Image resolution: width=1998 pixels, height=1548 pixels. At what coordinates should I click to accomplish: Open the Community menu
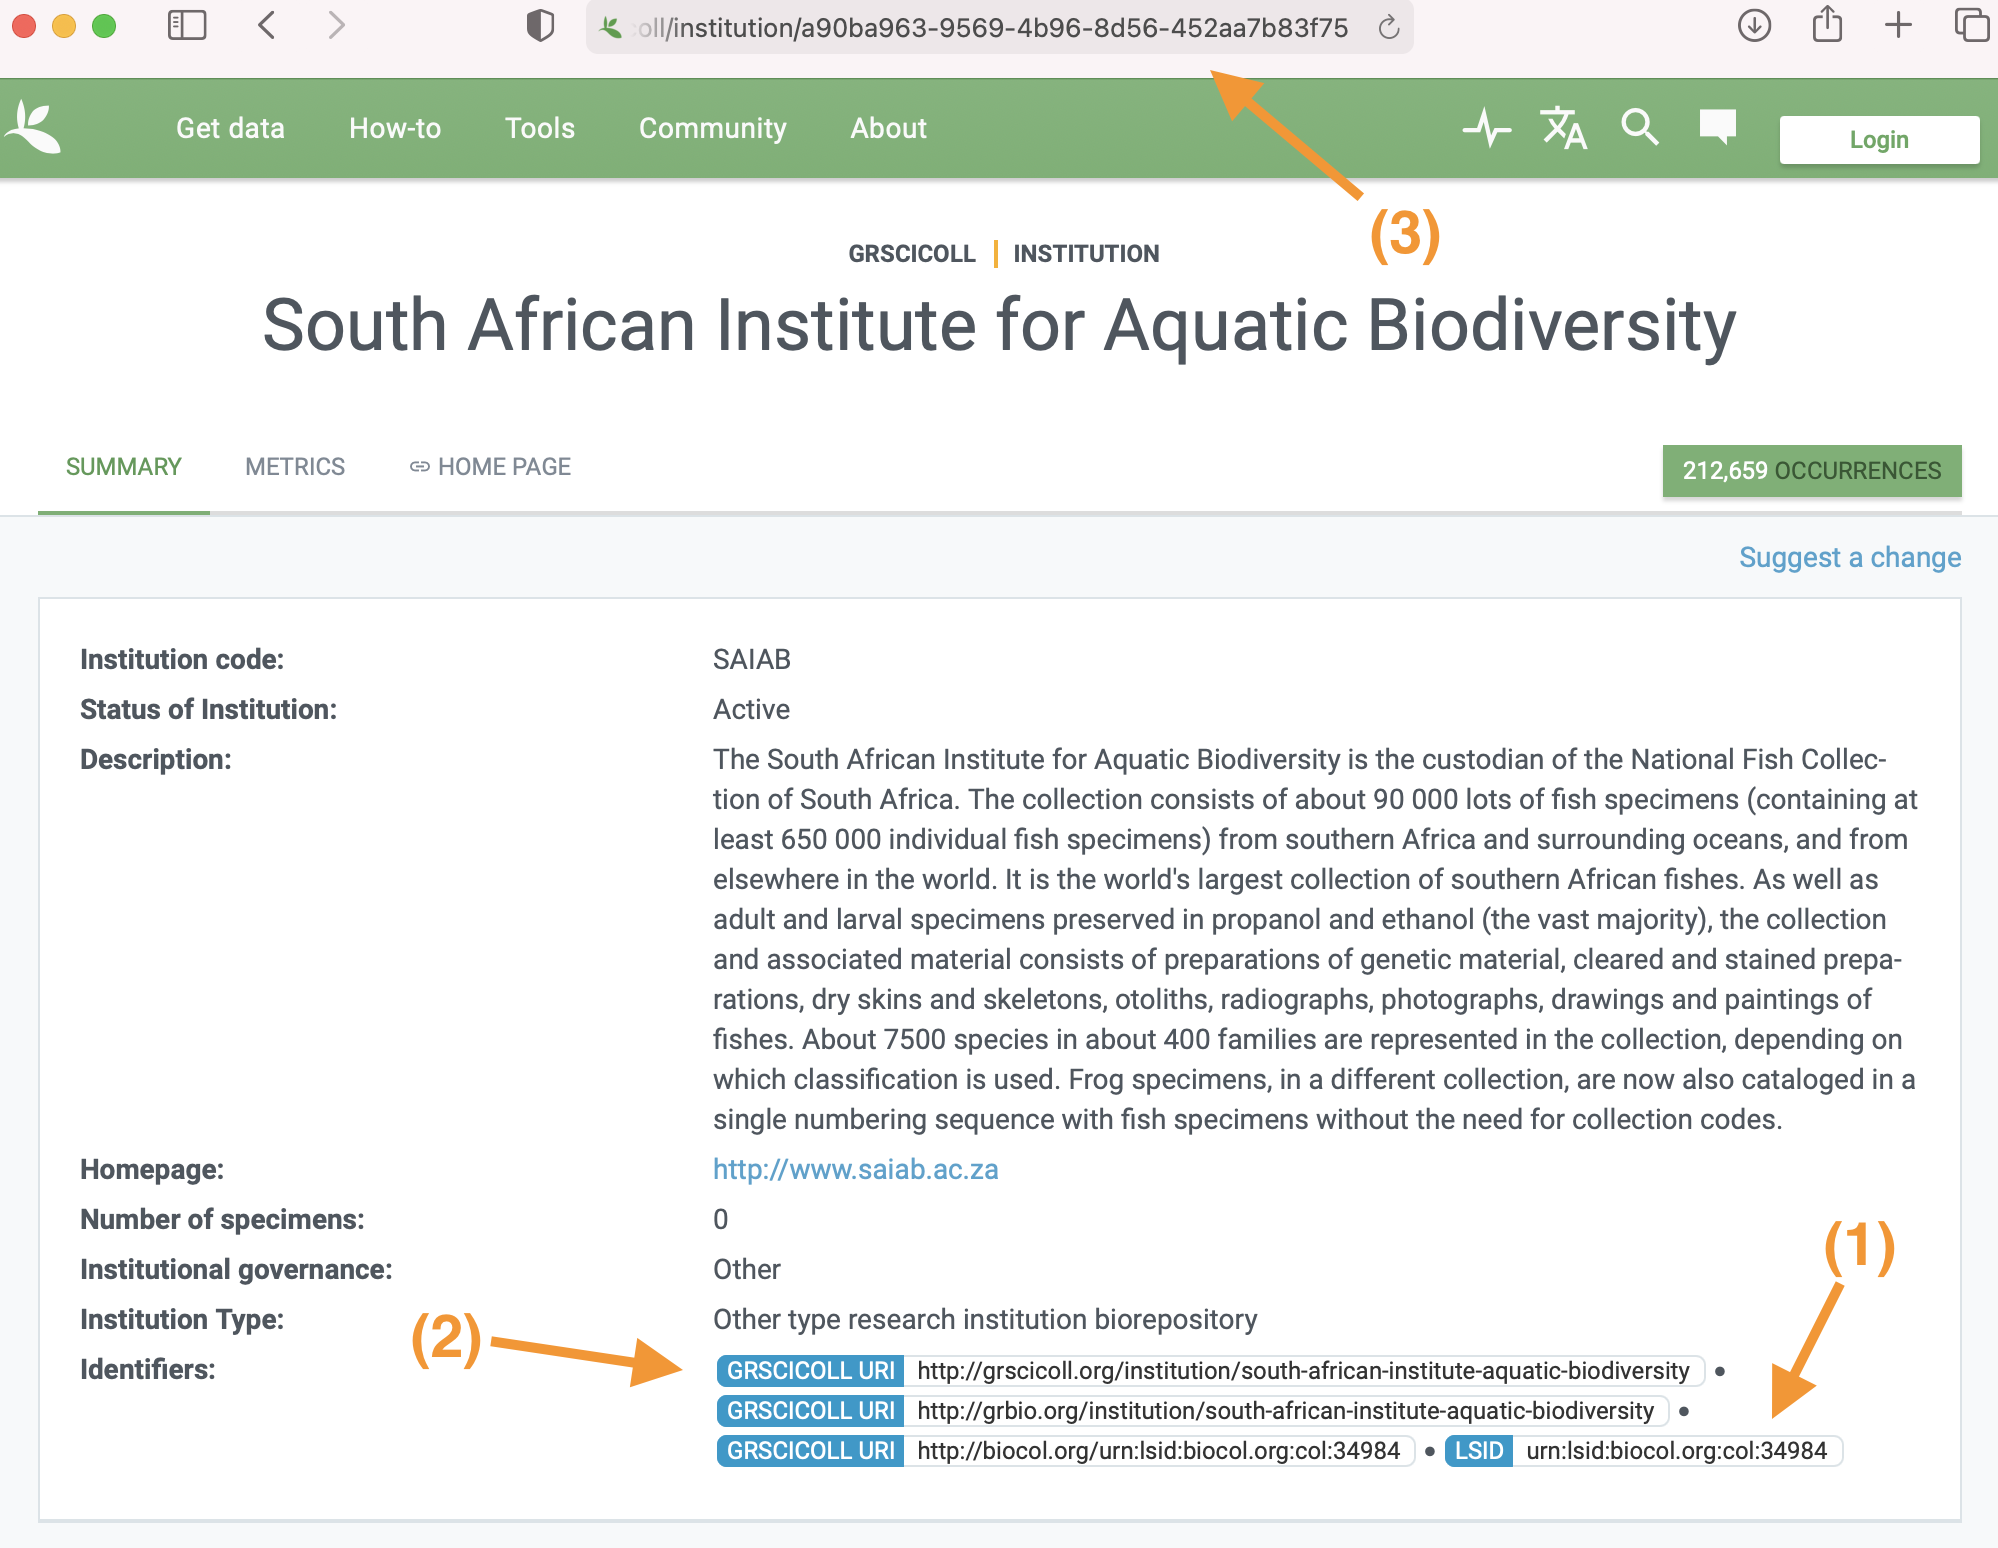[x=710, y=128]
